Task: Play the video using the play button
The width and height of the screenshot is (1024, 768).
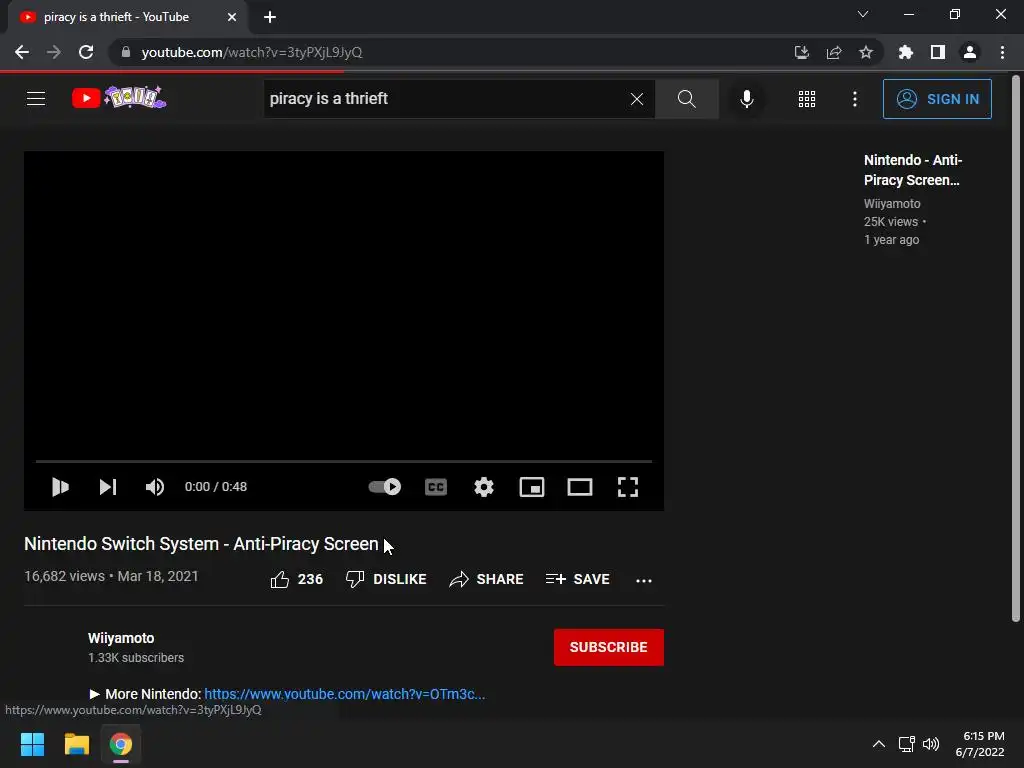Action: tap(60, 487)
